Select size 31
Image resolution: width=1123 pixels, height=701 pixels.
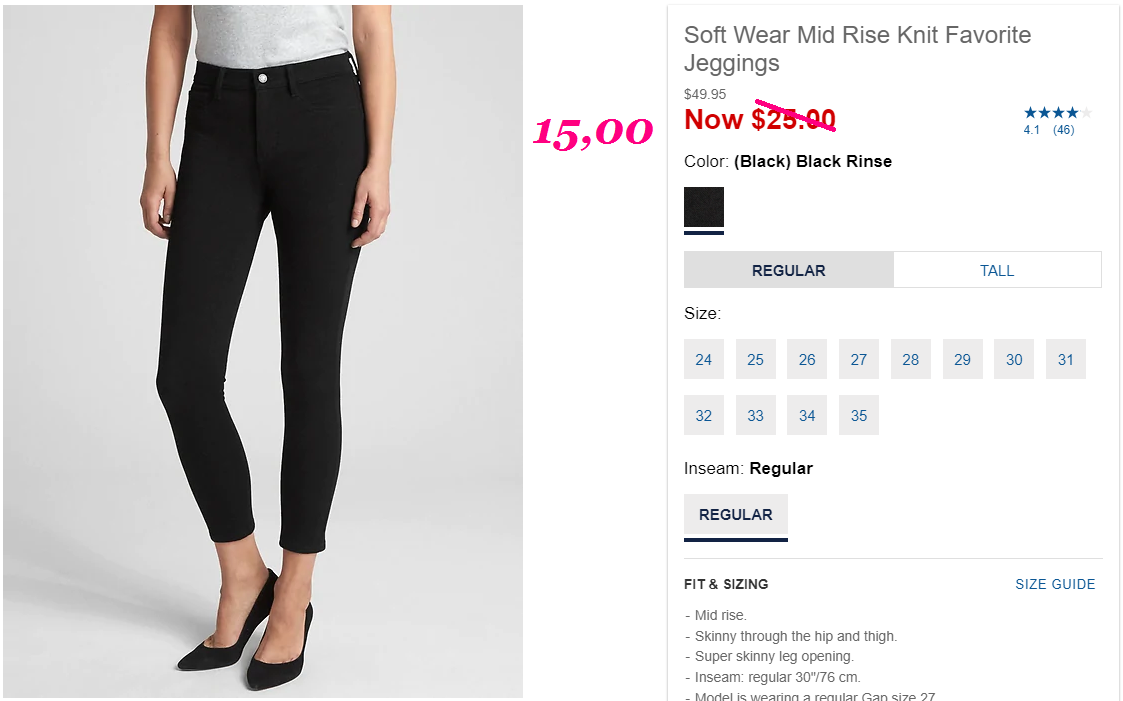point(1066,359)
